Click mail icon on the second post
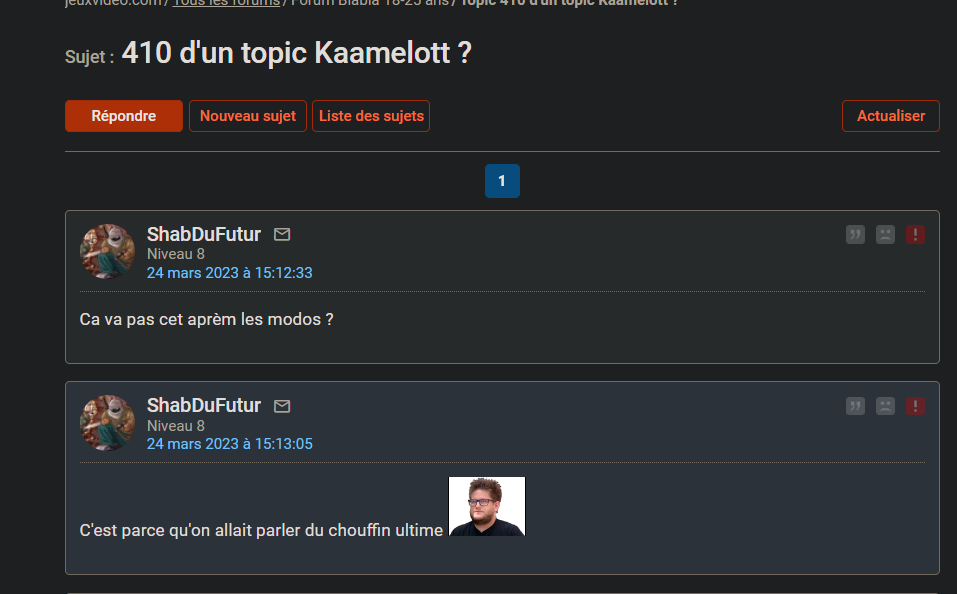This screenshot has height=594, width=957. click(x=282, y=406)
